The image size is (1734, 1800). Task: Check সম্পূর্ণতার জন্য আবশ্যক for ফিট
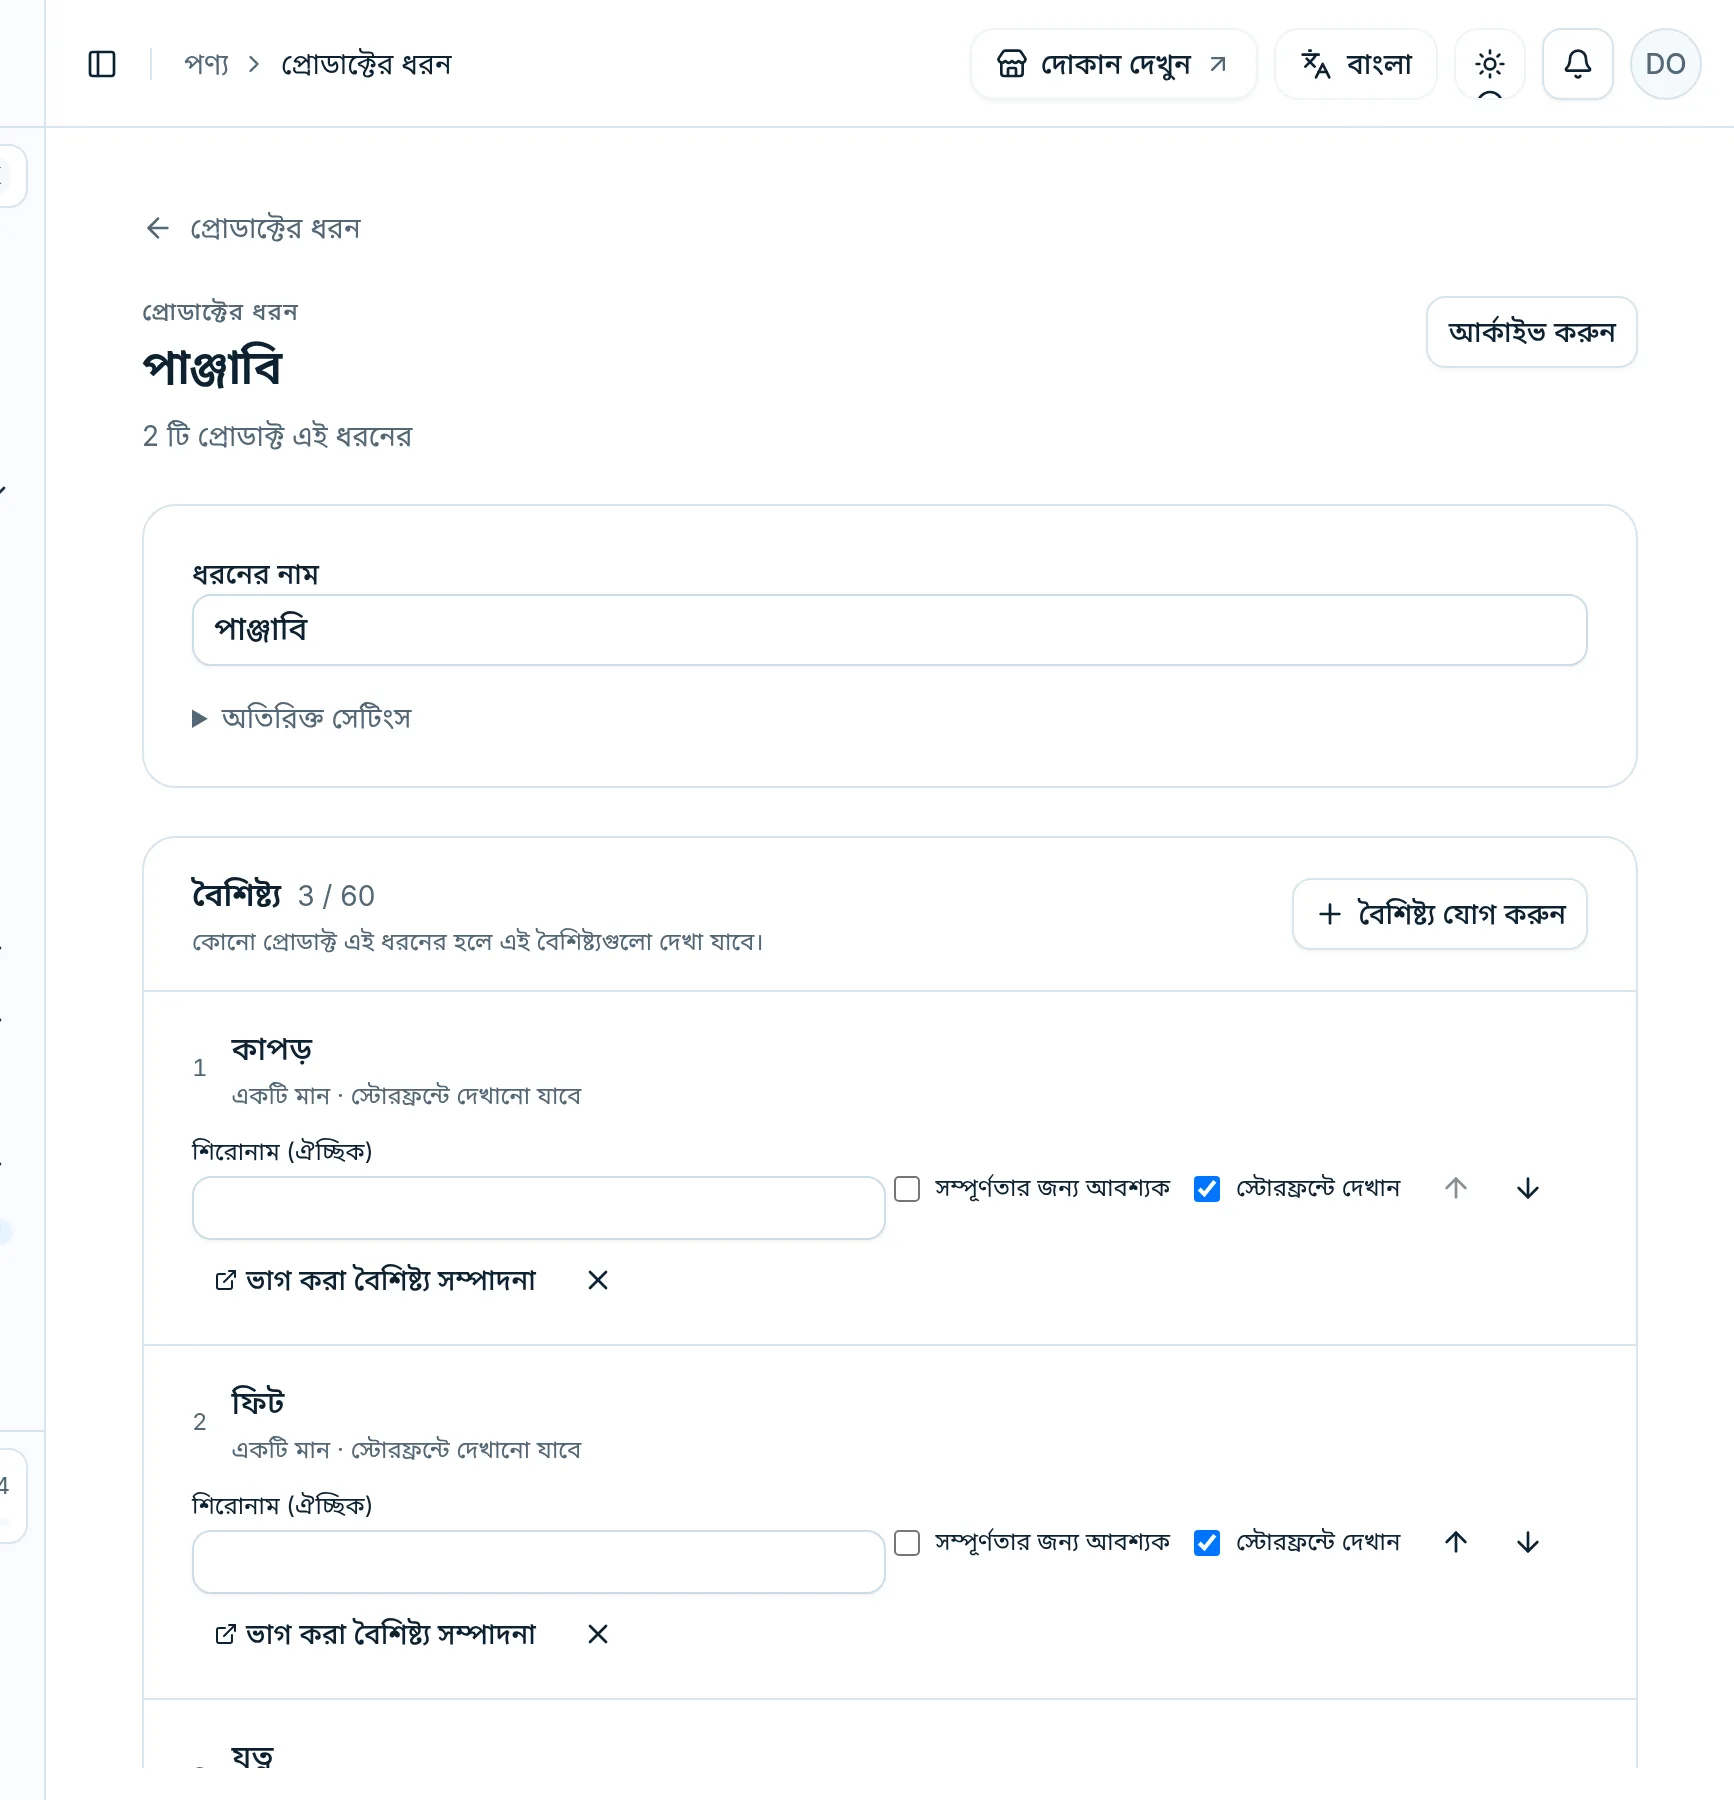coord(907,1542)
